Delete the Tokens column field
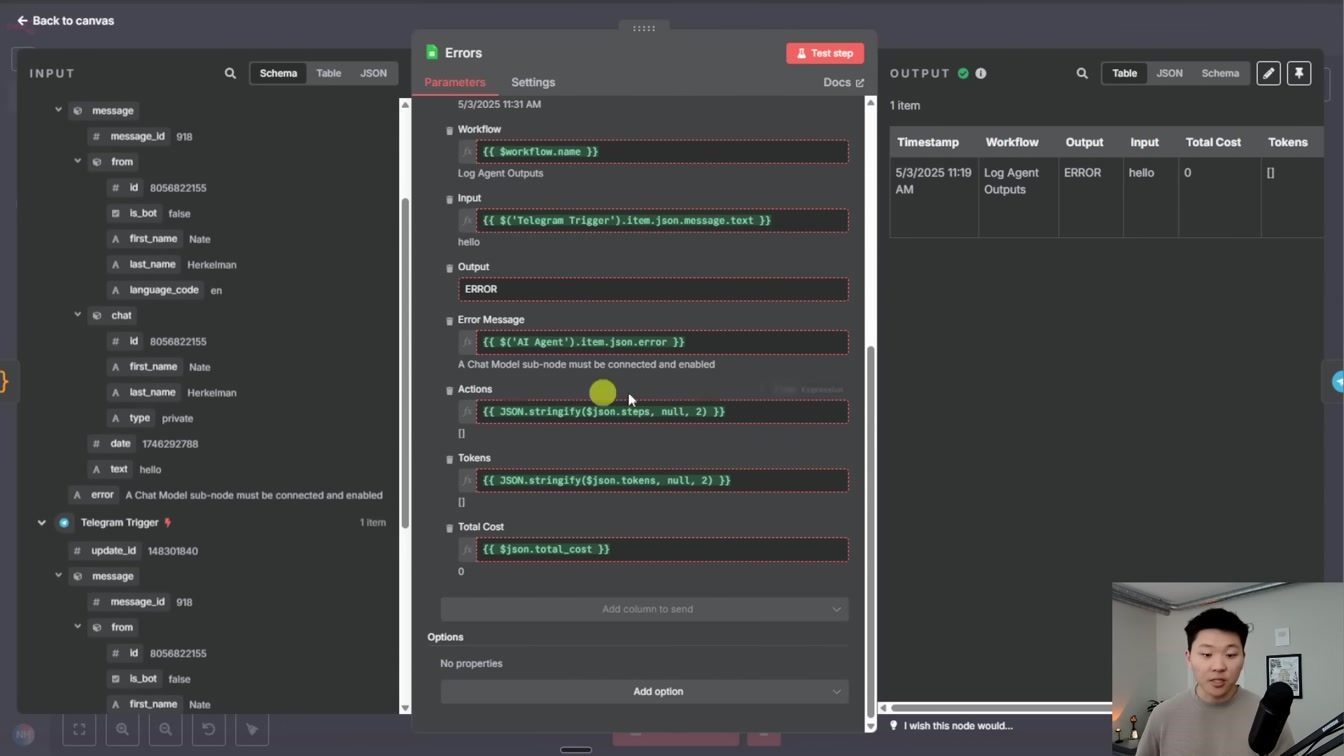 click(449, 459)
